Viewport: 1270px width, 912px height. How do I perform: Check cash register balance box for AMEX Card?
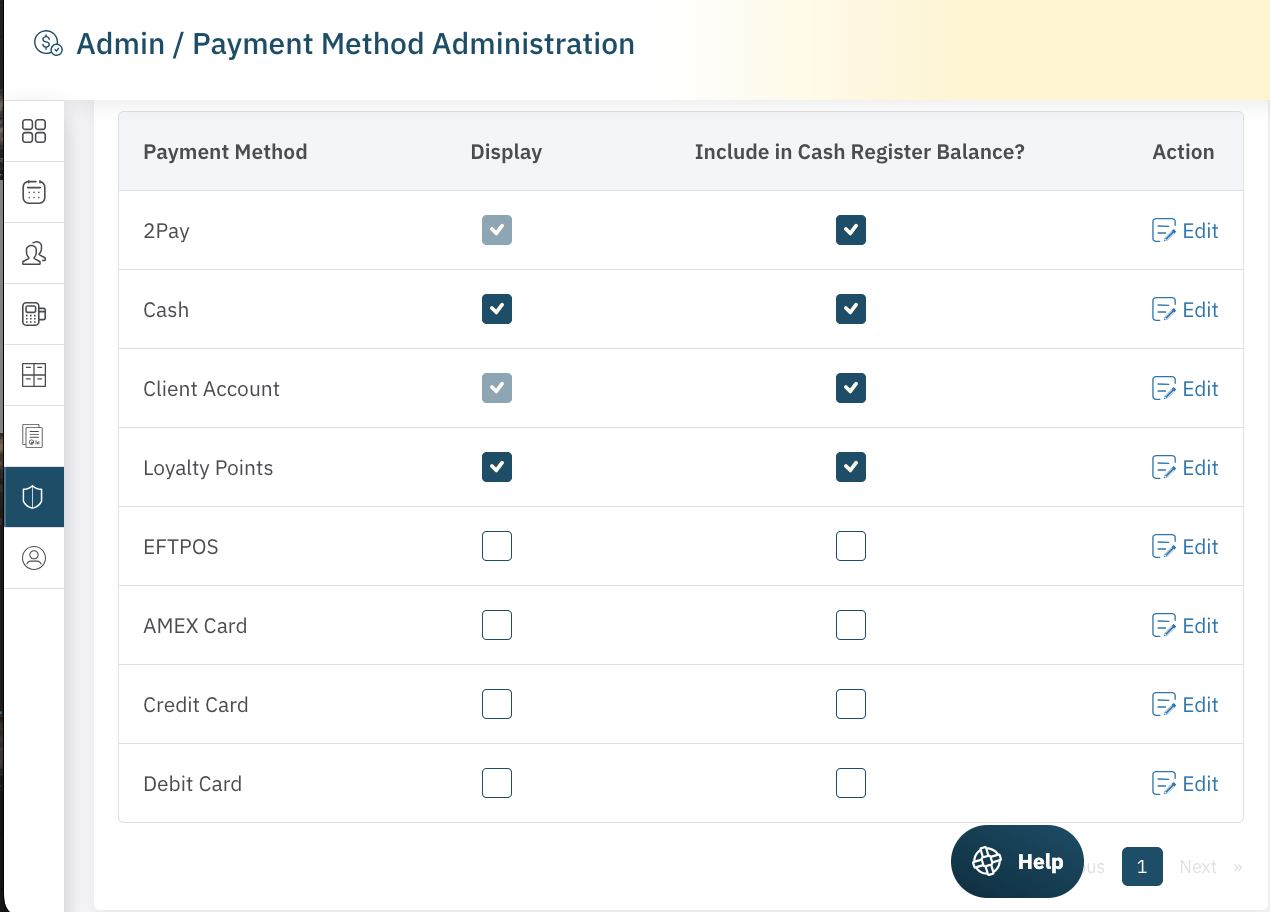(851, 625)
